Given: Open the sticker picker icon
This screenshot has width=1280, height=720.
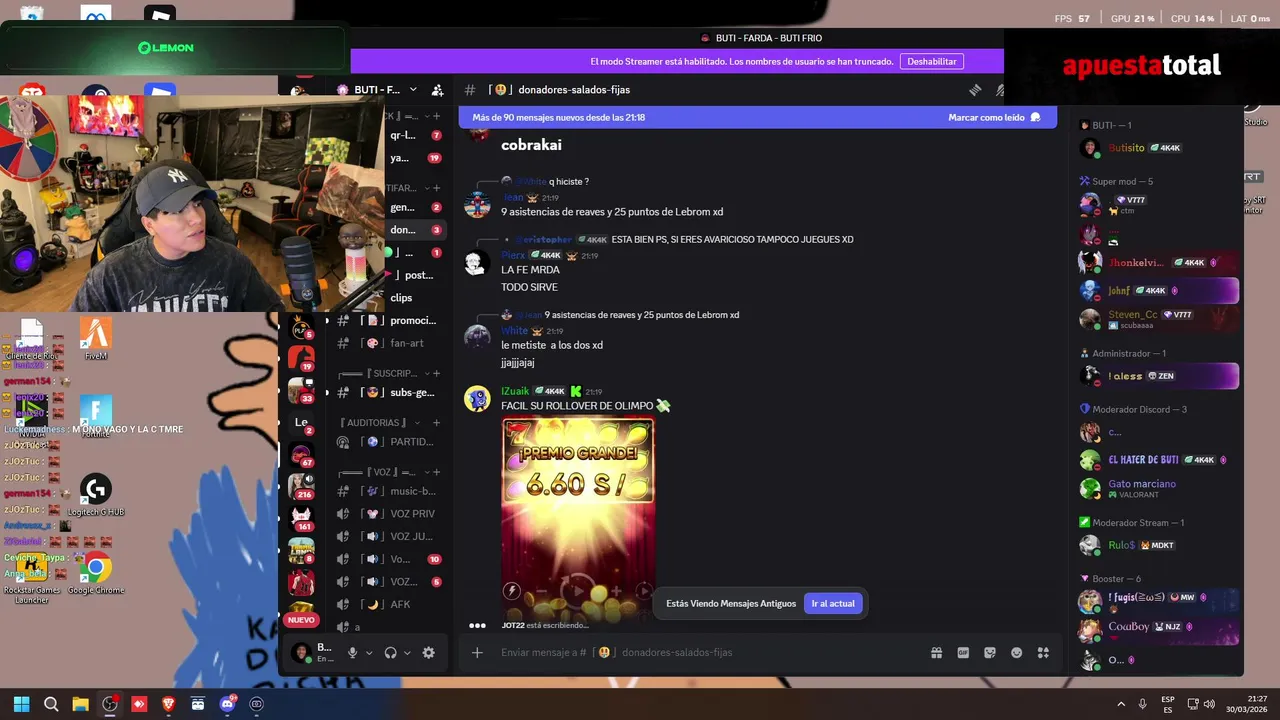Looking at the screenshot, I should tap(990, 653).
